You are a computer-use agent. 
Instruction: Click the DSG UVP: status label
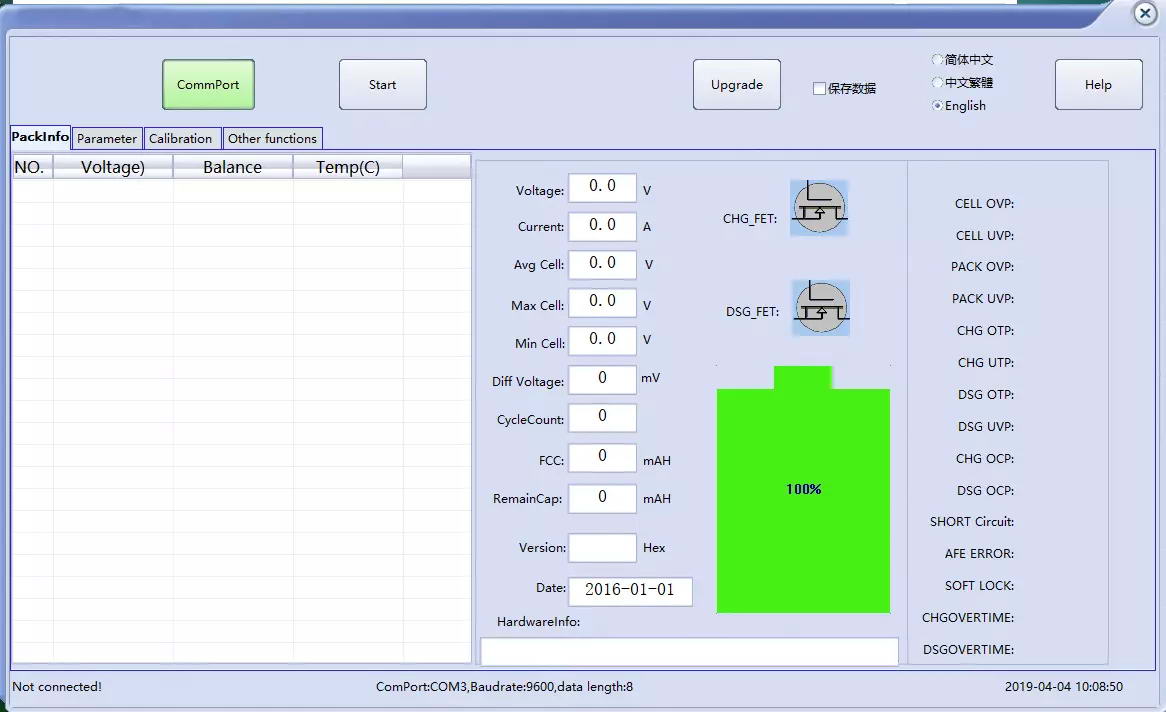985,426
